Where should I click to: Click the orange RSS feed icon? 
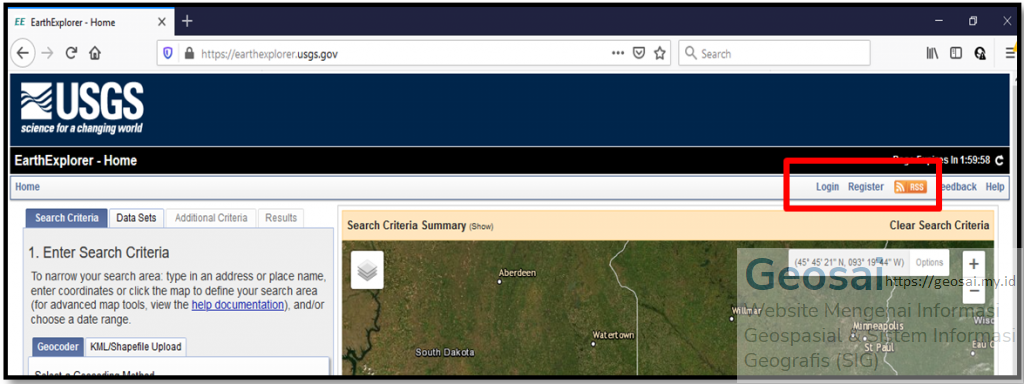coord(910,187)
